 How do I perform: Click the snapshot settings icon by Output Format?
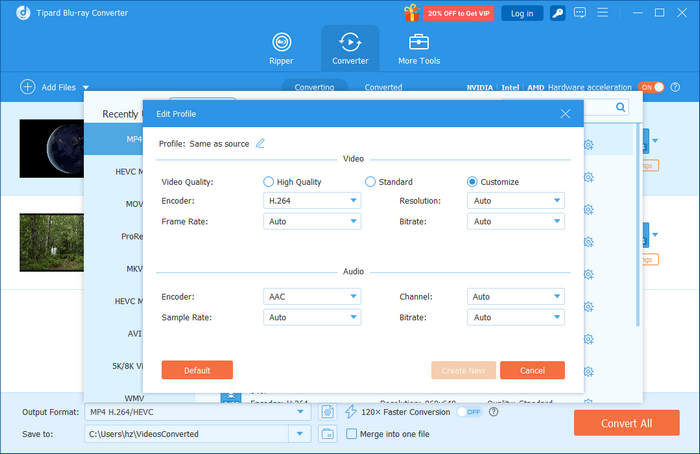[328, 412]
